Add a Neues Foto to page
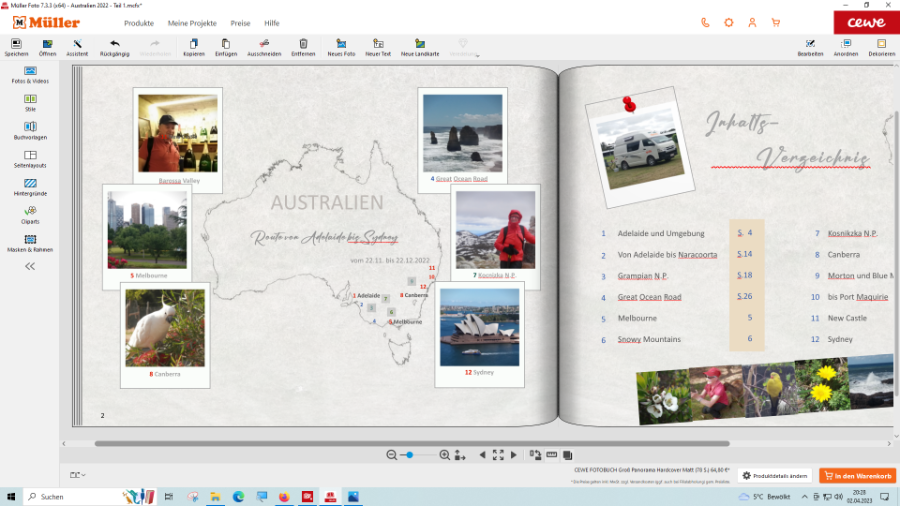Image resolution: width=900 pixels, height=506 pixels. coord(341,46)
